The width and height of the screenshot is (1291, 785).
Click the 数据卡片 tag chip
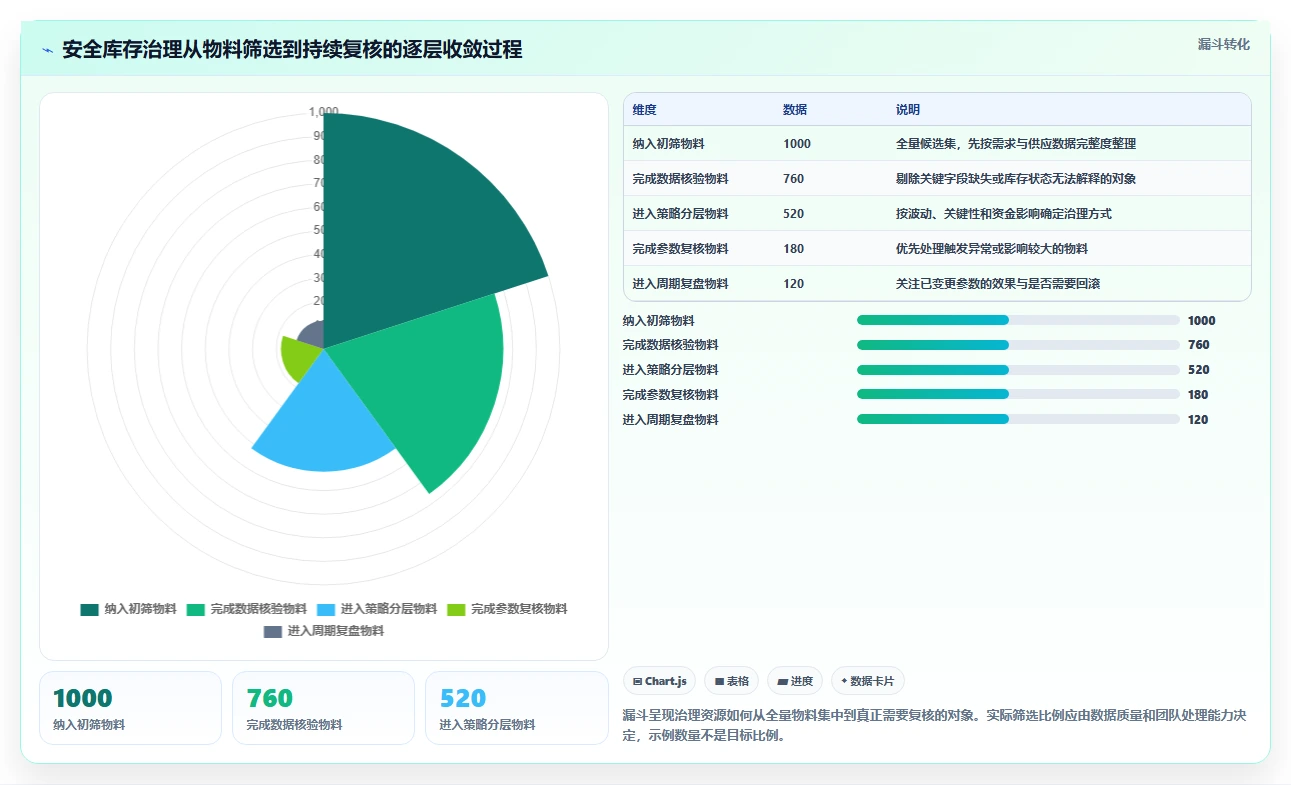click(x=868, y=681)
